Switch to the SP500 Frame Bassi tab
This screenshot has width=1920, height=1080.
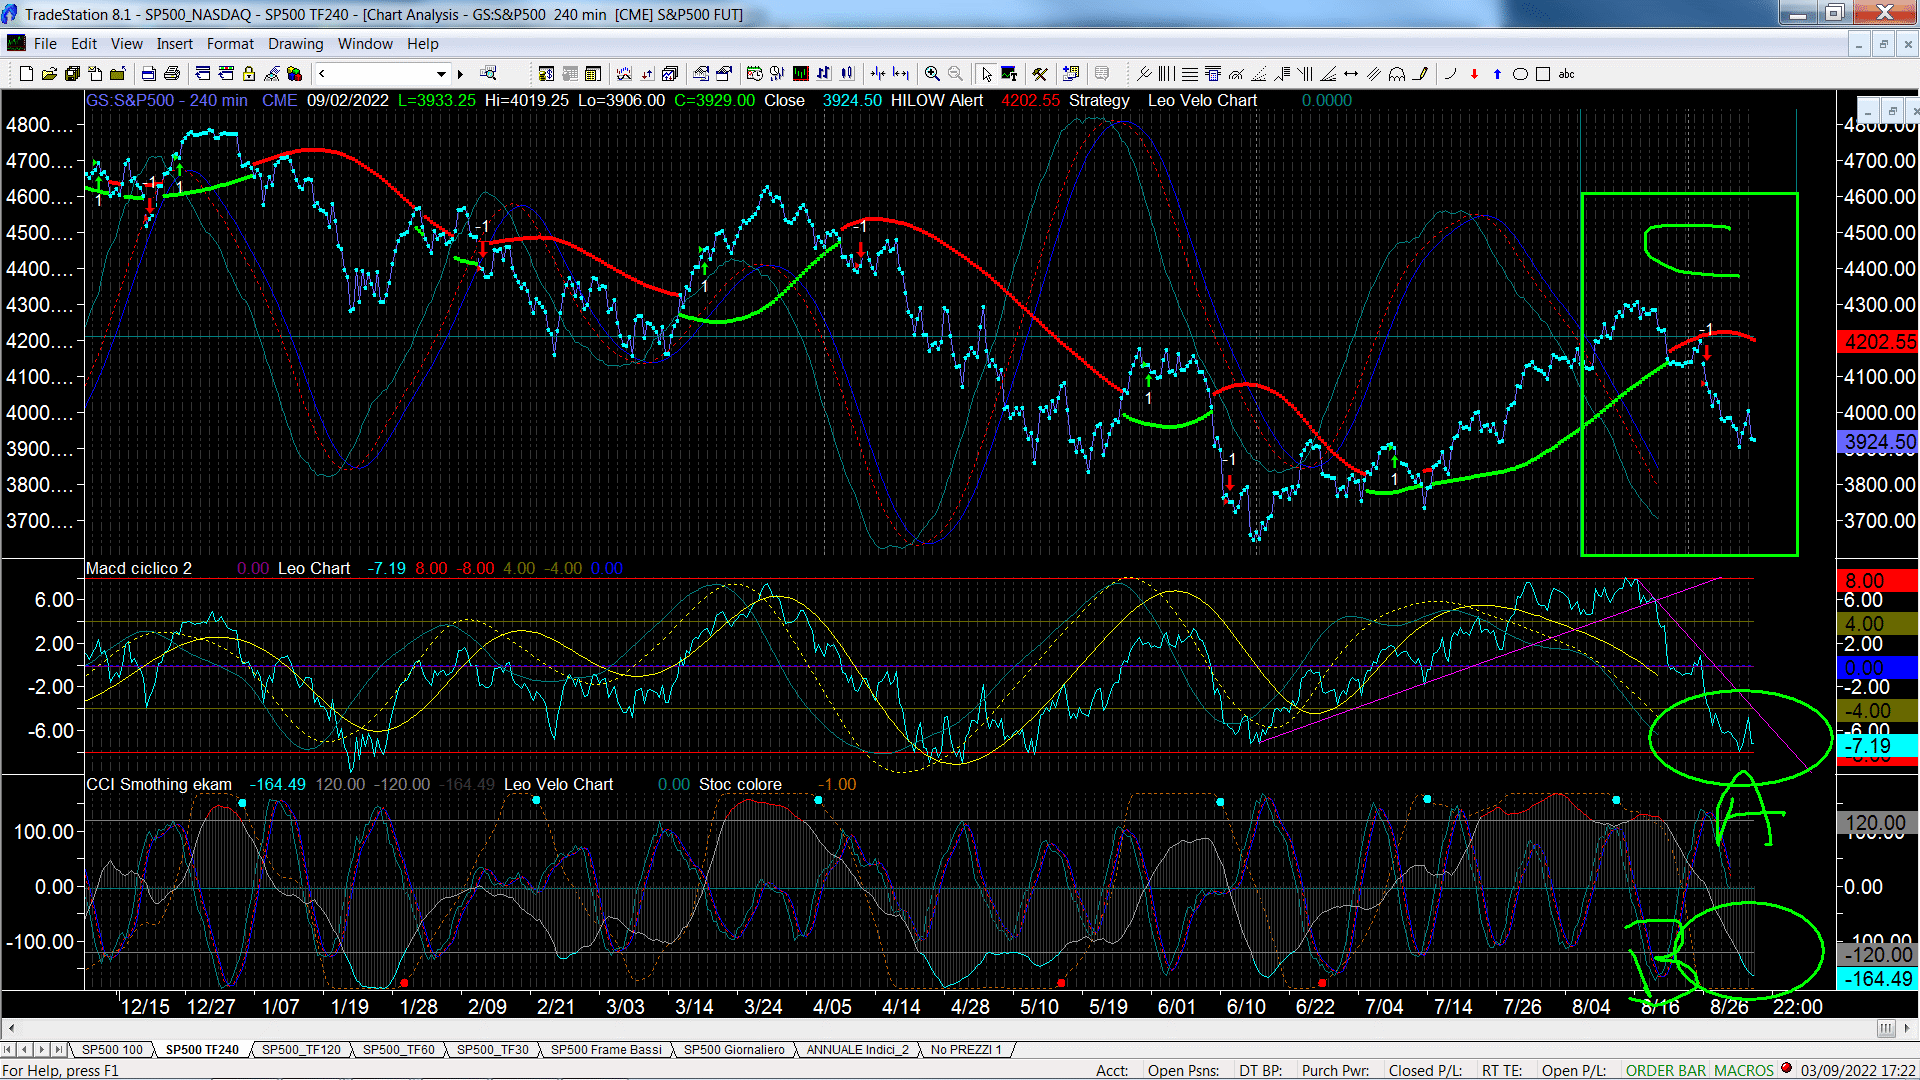[606, 1049]
